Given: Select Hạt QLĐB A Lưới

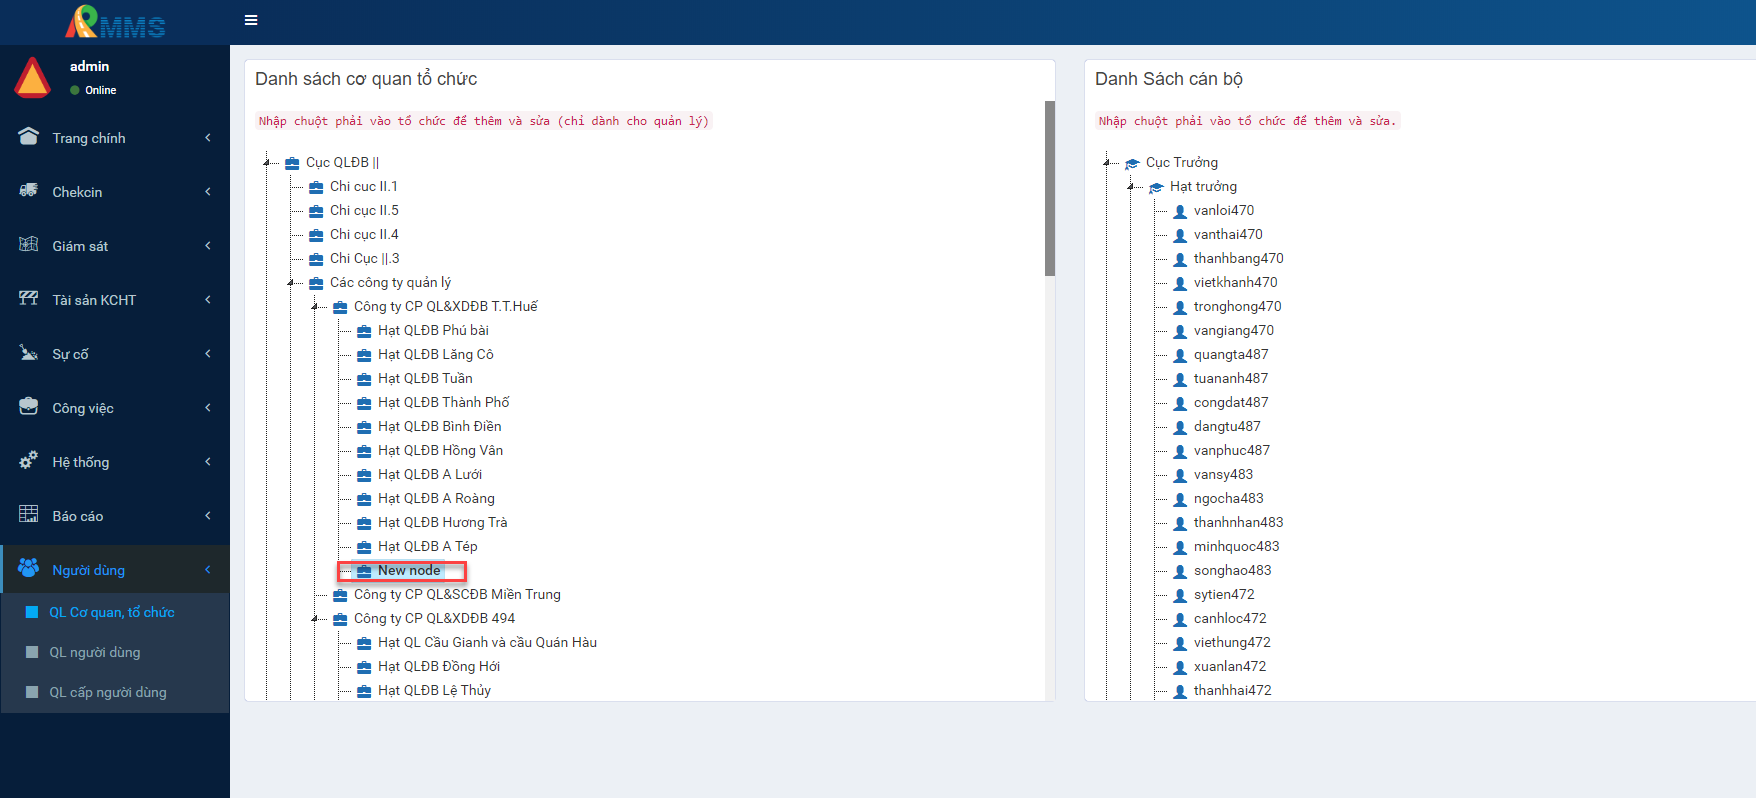Looking at the screenshot, I should point(429,474).
